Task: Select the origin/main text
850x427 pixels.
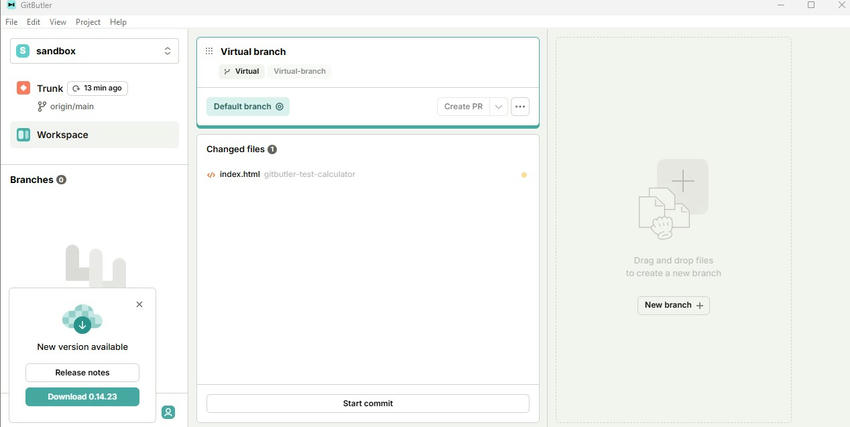Action: pos(72,107)
